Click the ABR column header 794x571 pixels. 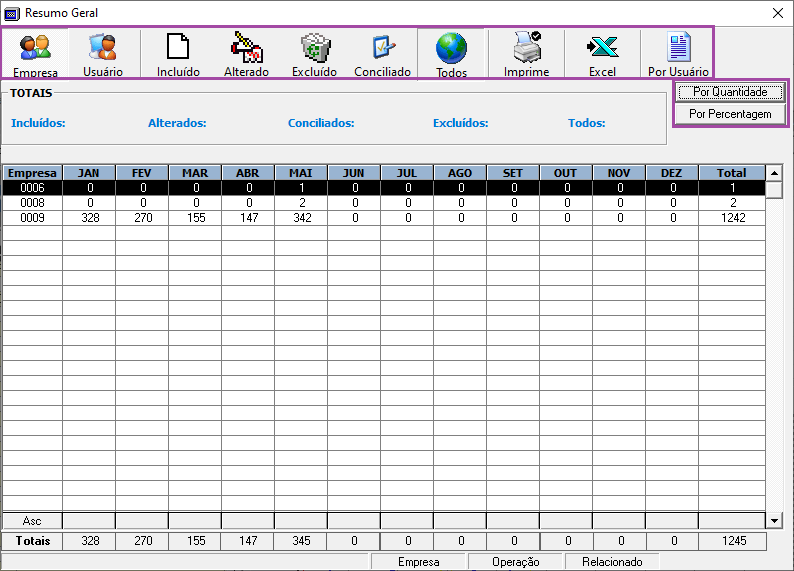[248, 173]
